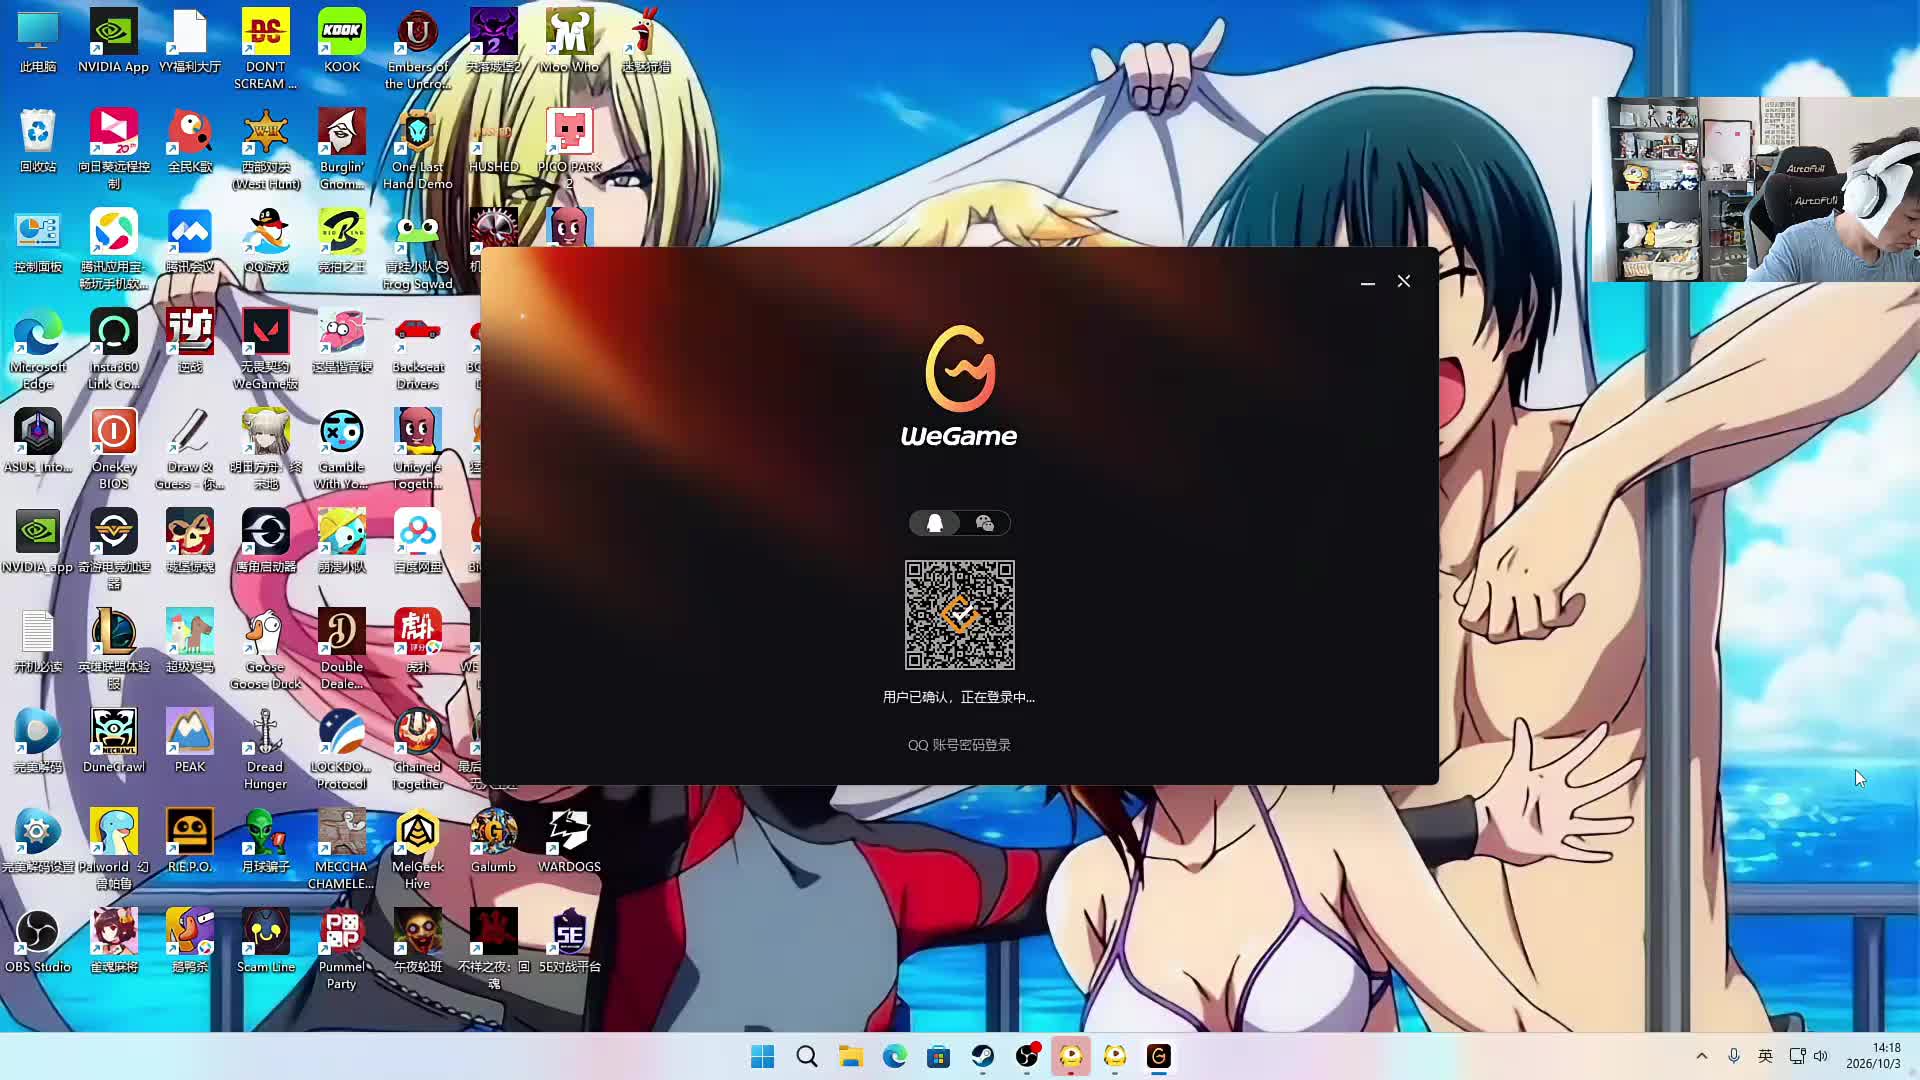Select the Pummel Party desktop icon
The width and height of the screenshot is (1920, 1080).
[342, 949]
